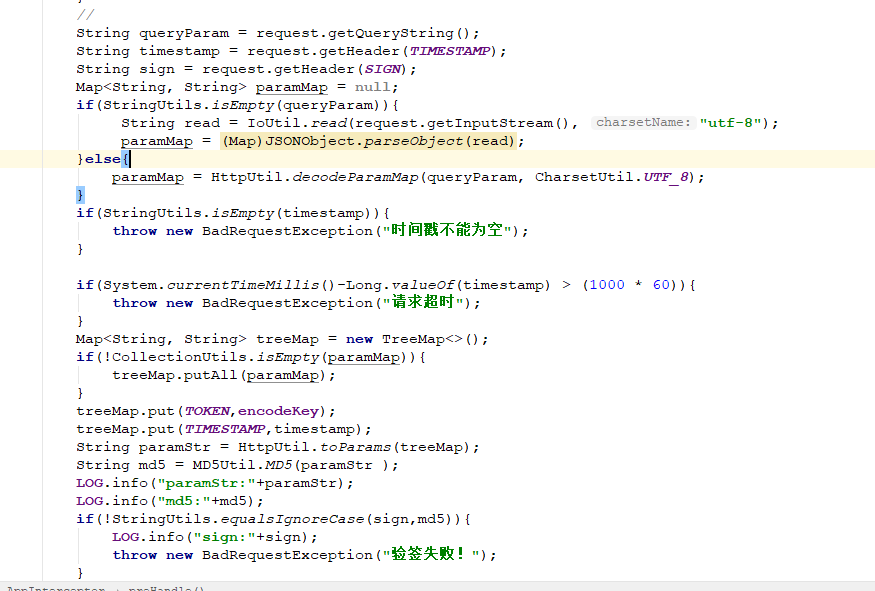The height and width of the screenshot is (591, 875).
Task: Click TIMESTAMP constant in treeMap.put line
Action: [224, 429]
